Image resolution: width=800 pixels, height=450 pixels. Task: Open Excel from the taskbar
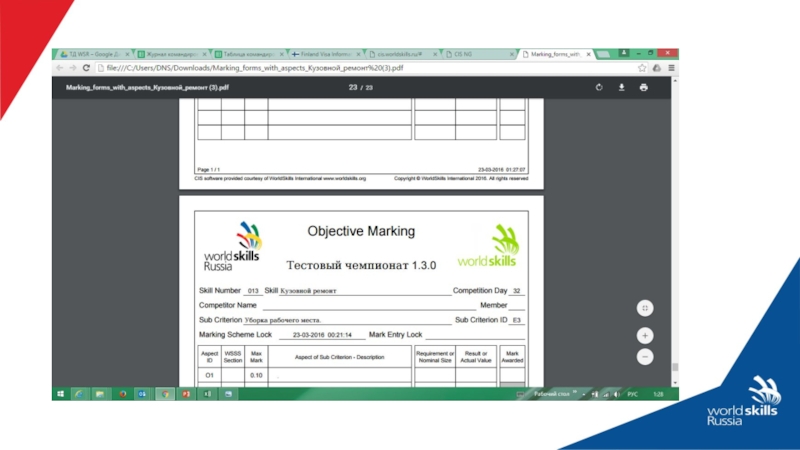pos(207,394)
